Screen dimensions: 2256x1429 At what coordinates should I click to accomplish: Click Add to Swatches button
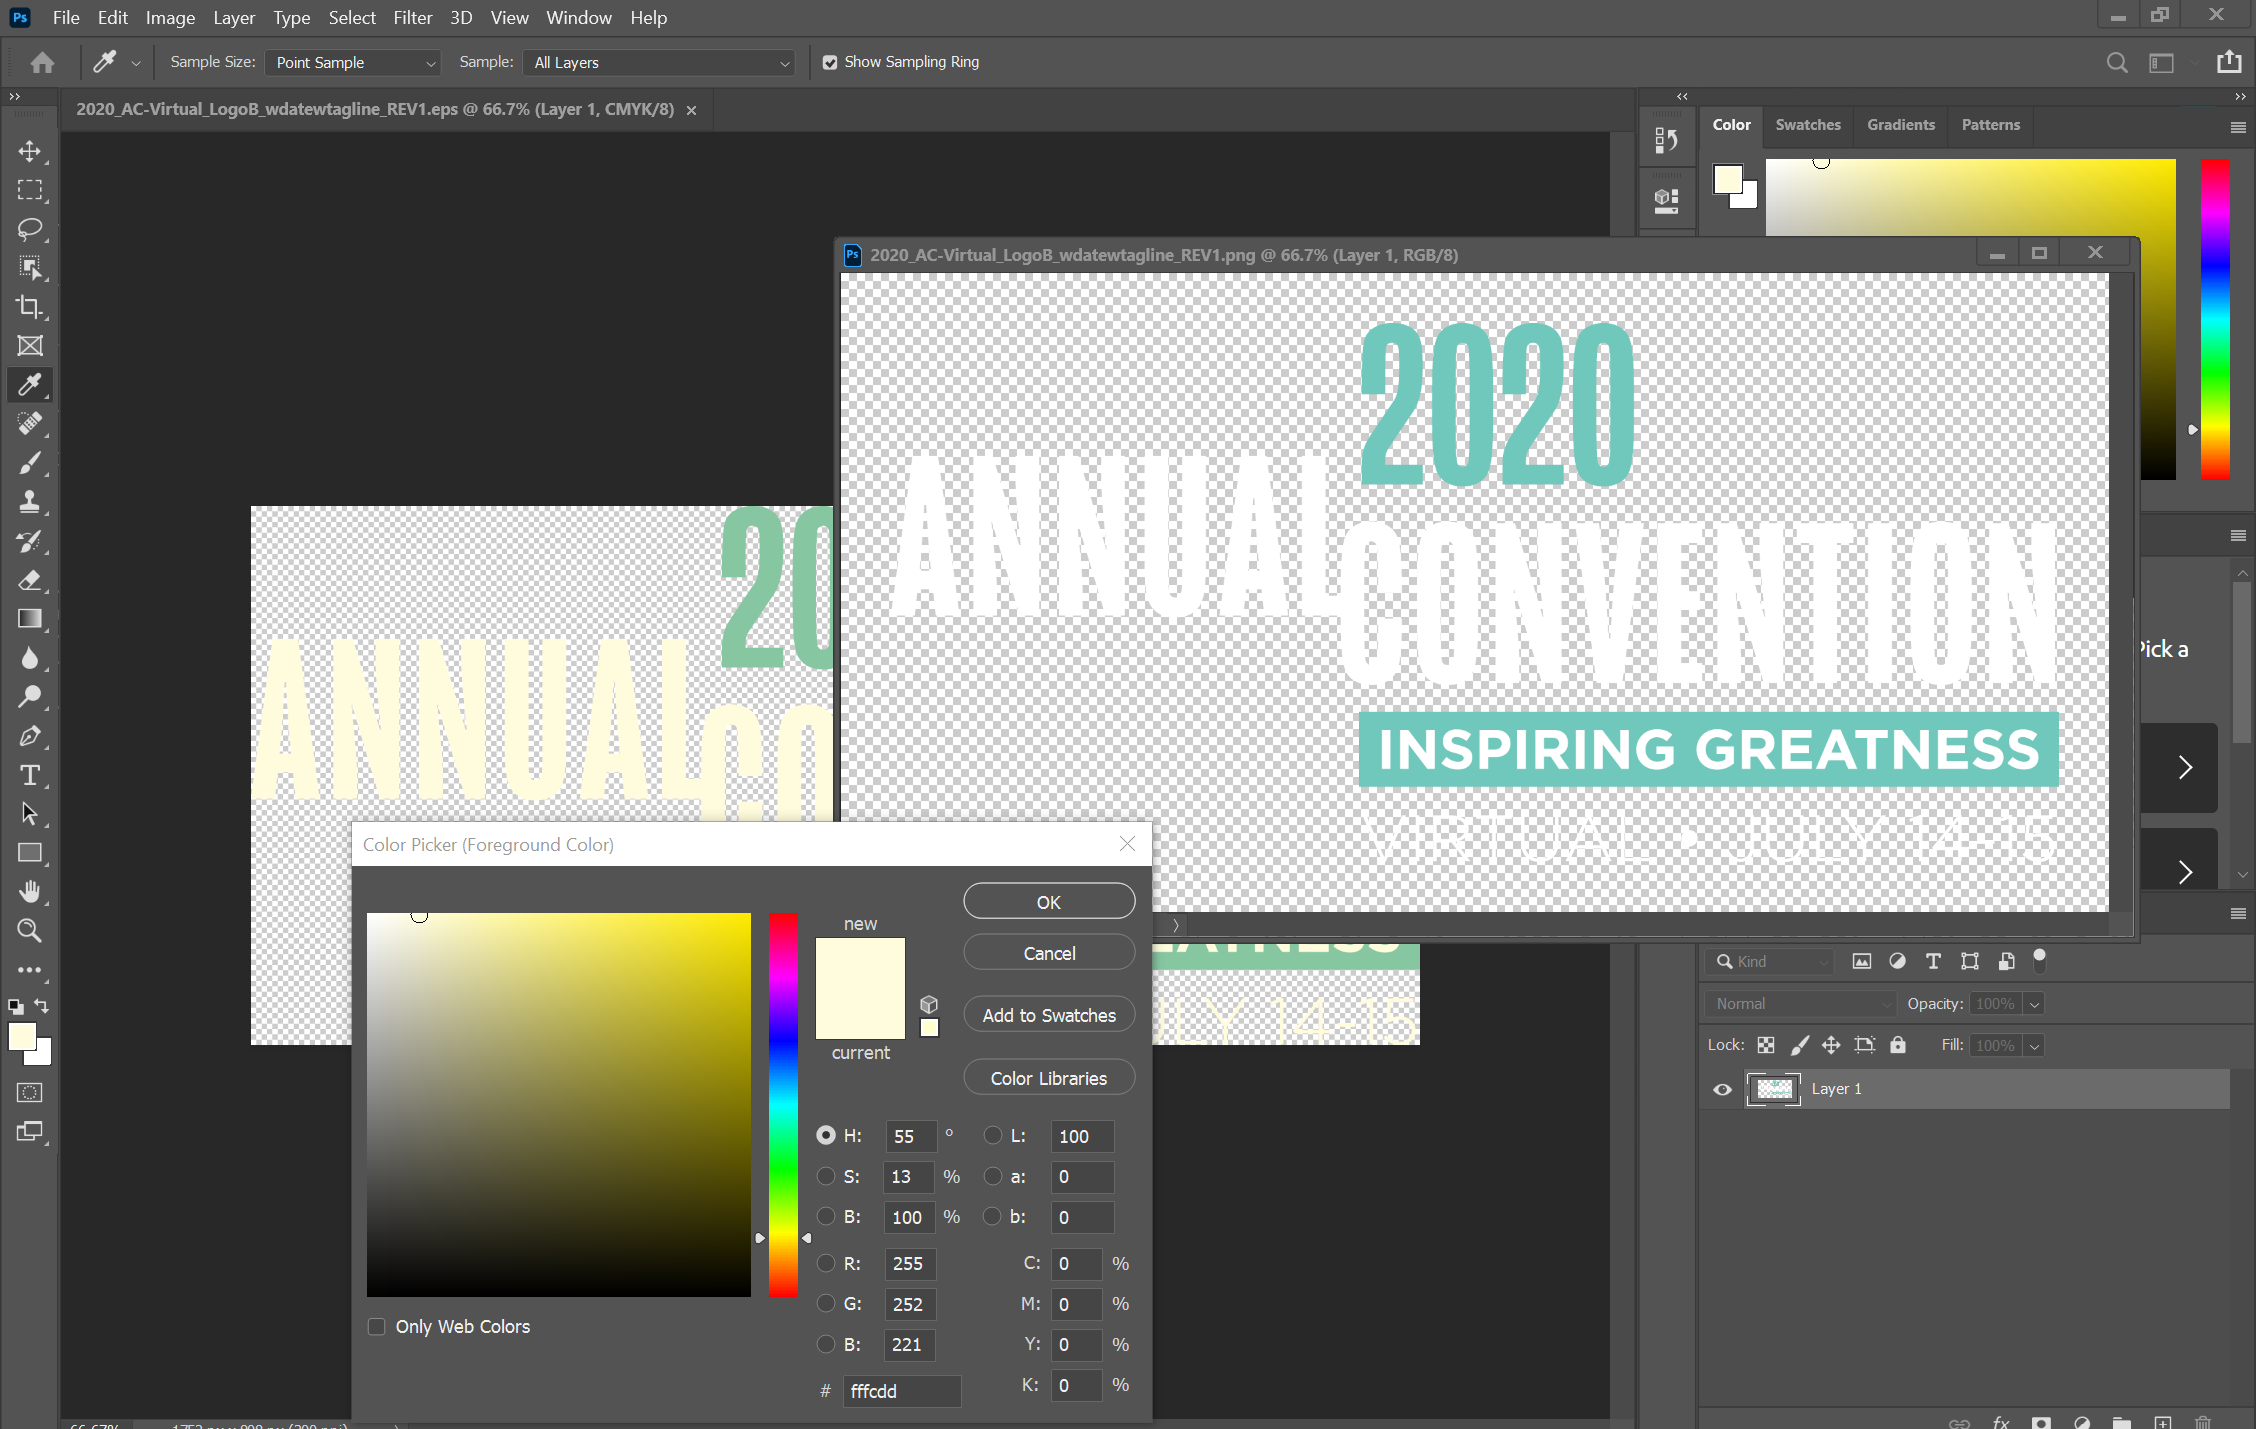click(1048, 1015)
